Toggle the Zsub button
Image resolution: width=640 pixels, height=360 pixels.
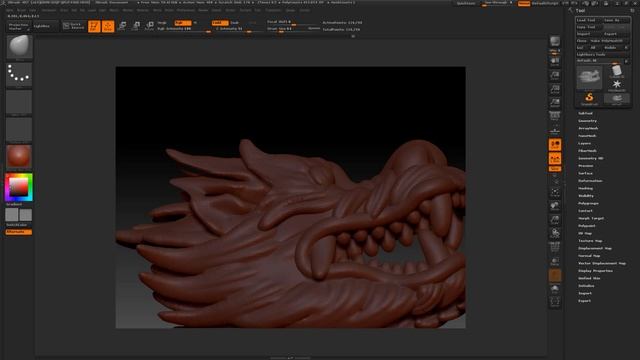pos(235,23)
